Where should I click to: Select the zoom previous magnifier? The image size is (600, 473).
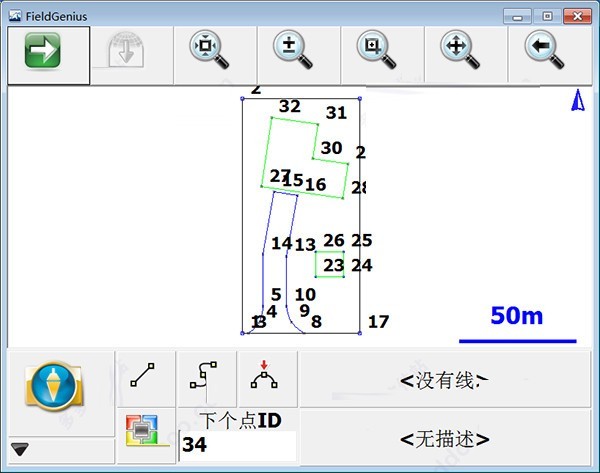point(544,50)
